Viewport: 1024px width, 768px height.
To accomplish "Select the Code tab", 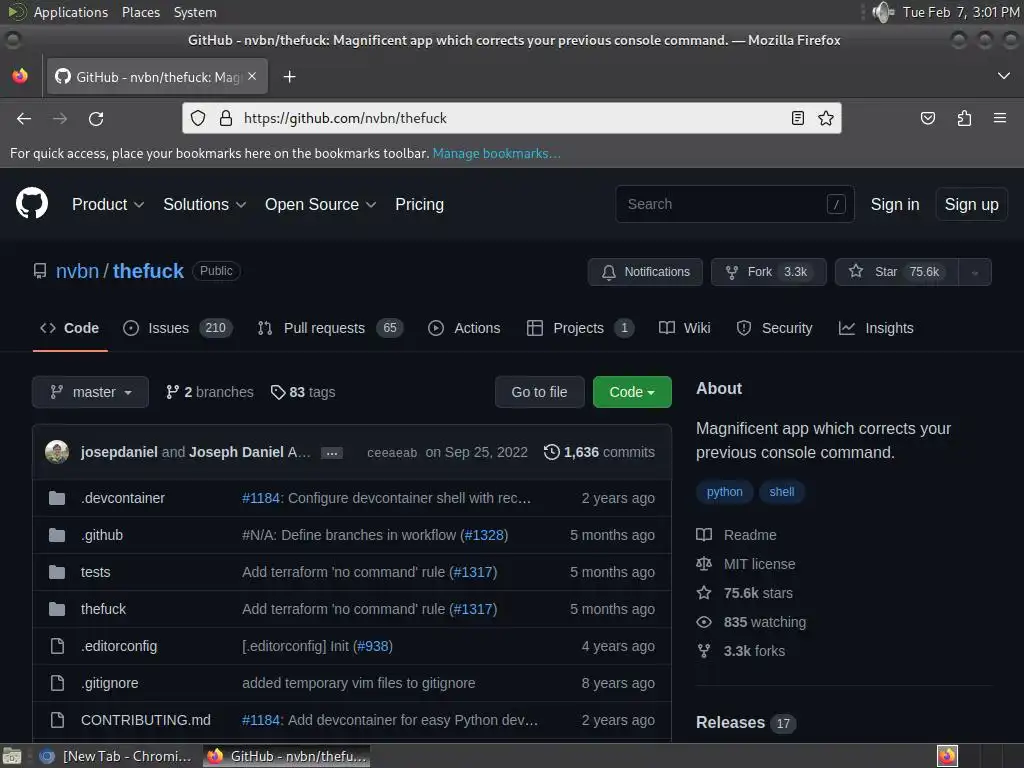I will [70, 328].
